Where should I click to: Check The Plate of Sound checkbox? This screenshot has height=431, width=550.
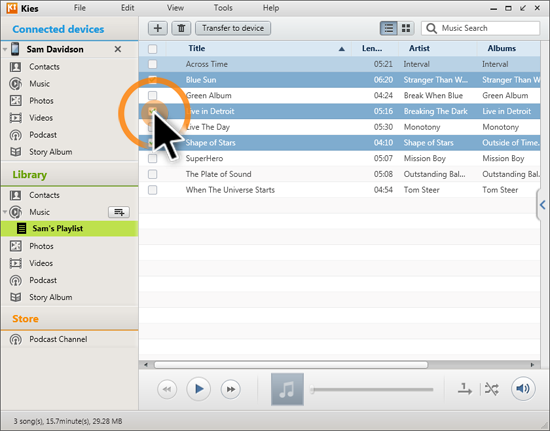[153, 174]
